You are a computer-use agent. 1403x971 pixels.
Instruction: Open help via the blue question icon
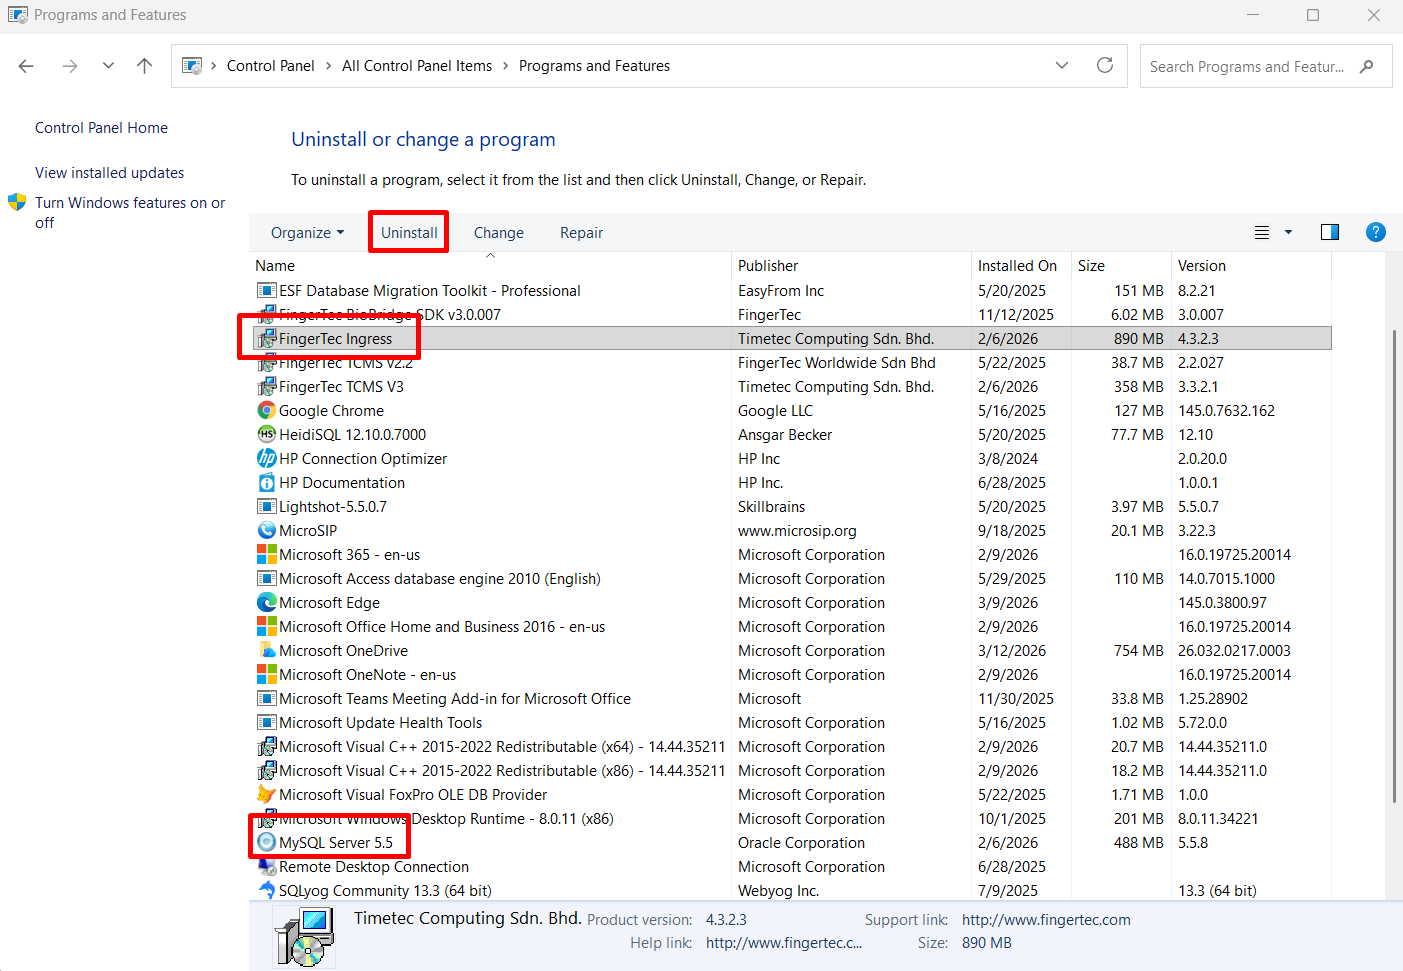point(1375,232)
